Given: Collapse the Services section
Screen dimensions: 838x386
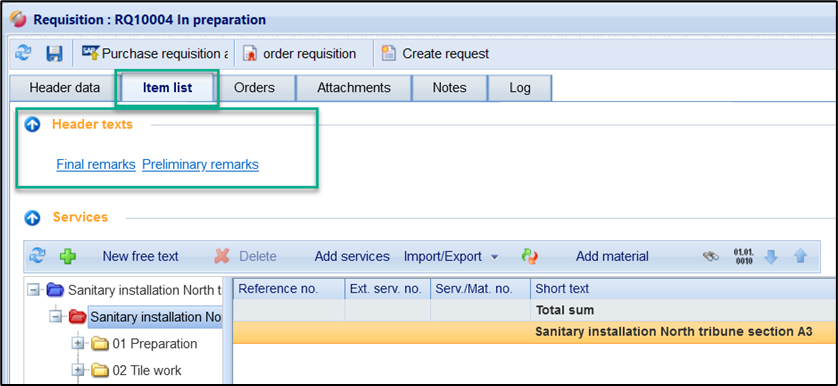Looking at the screenshot, I should click(33, 218).
